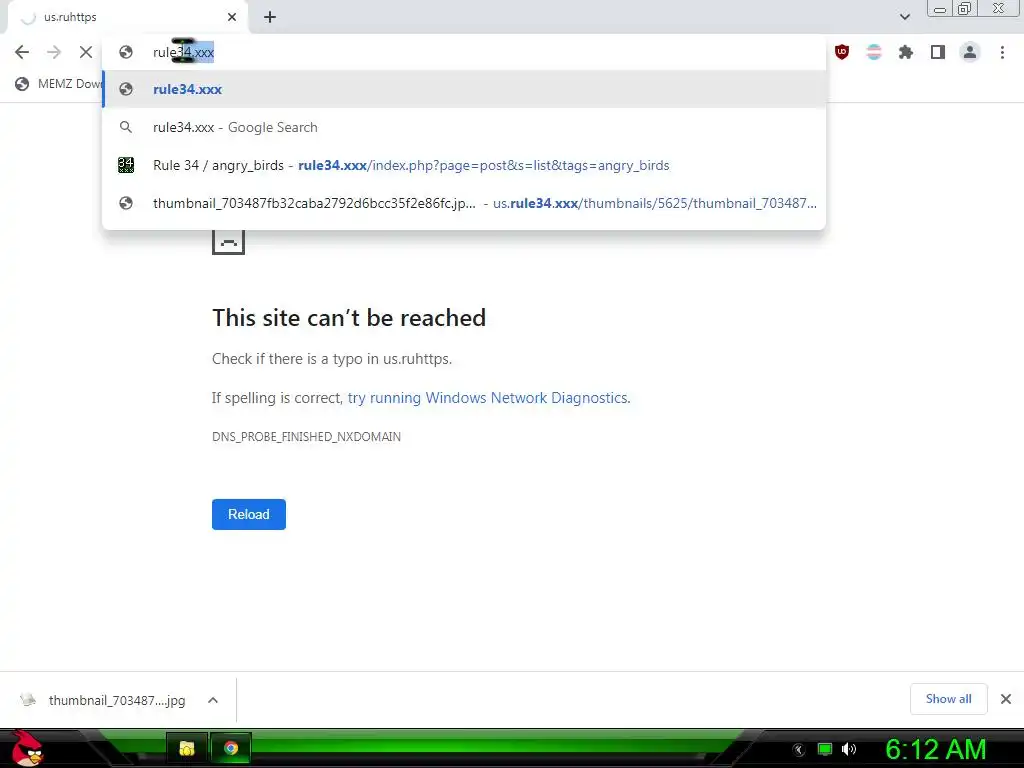Viewport: 1024px width, 768px height.
Task: Restore down the Chrome window
Action: pyautogui.click(x=965, y=8)
